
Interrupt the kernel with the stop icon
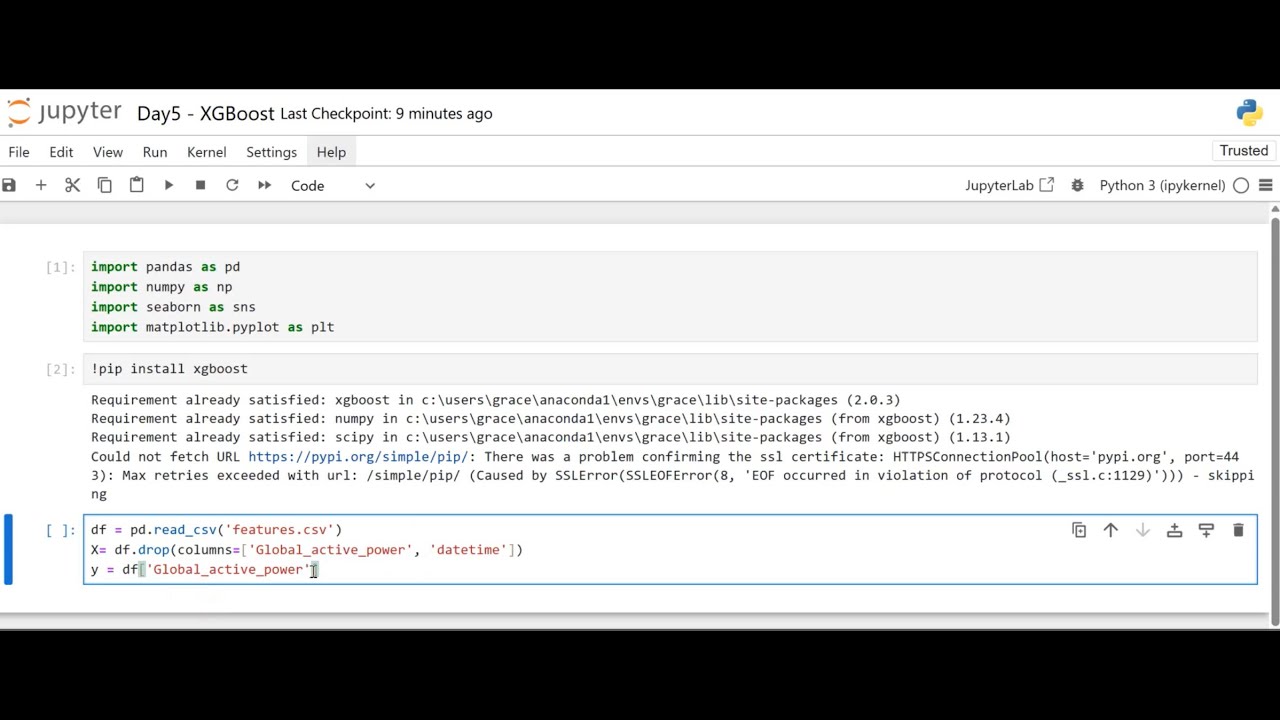click(200, 185)
